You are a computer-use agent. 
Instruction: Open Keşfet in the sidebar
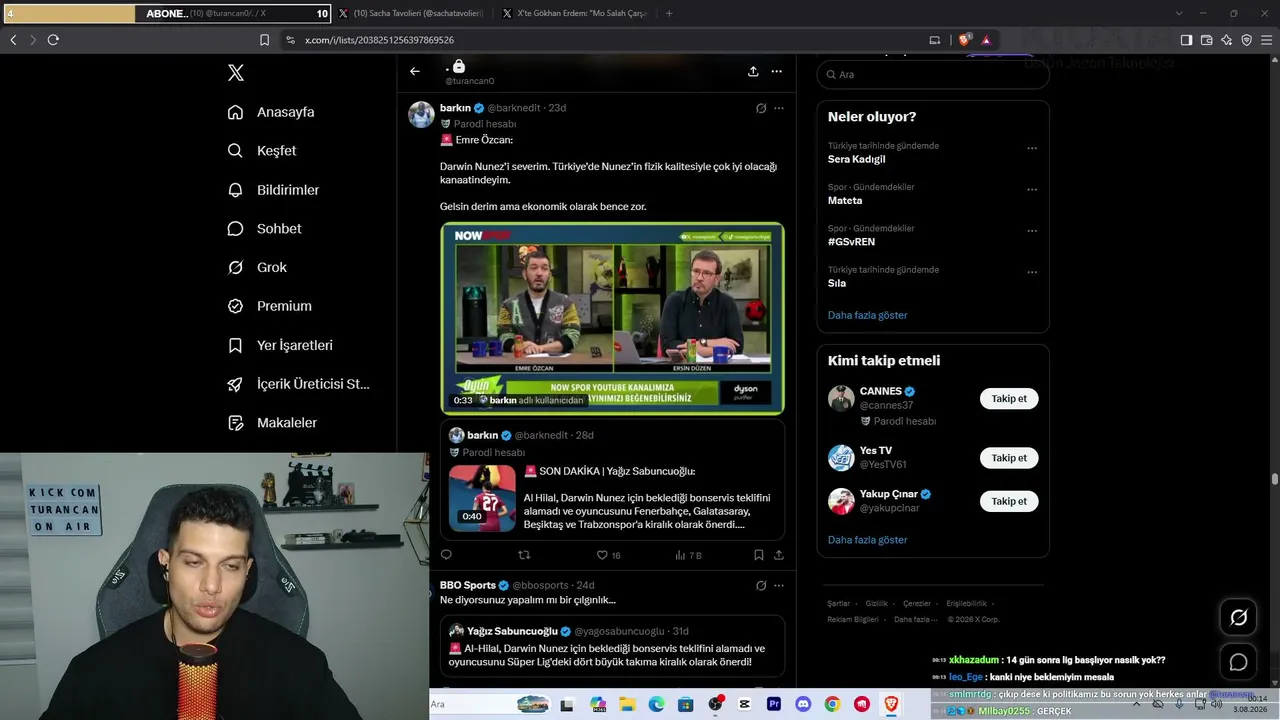262,151
